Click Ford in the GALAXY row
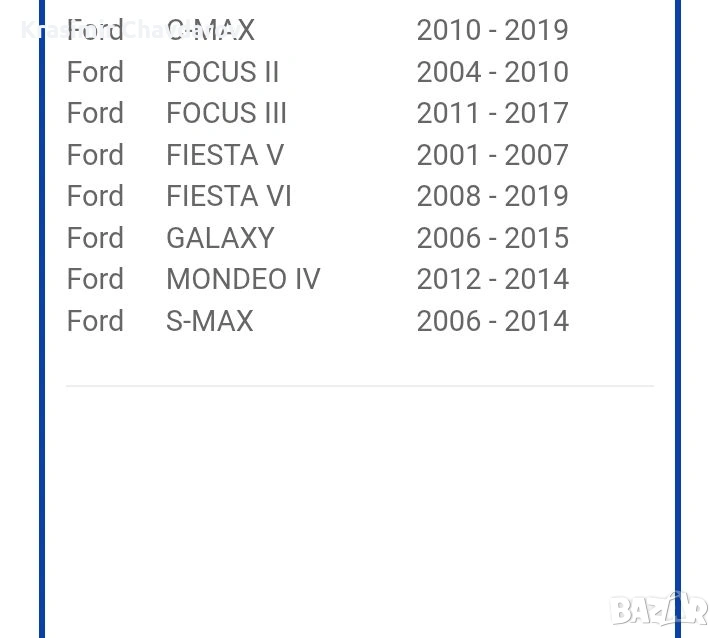The image size is (720, 638). pos(95,238)
